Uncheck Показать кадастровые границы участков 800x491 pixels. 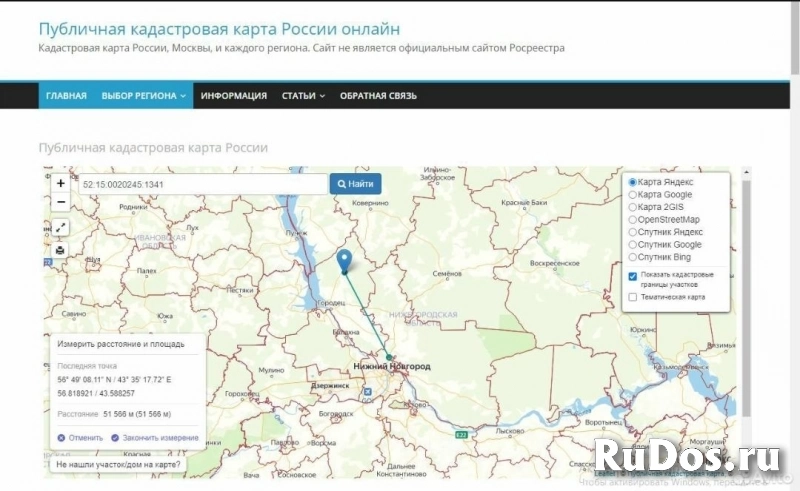(x=633, y=276)
